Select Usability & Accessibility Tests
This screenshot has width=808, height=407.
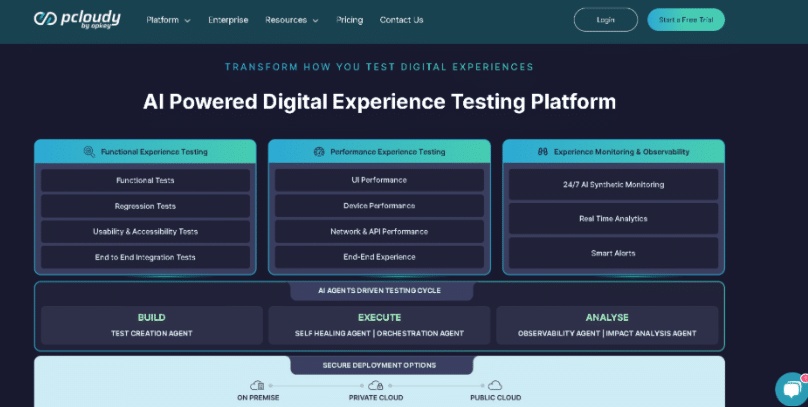coord(145,231)
